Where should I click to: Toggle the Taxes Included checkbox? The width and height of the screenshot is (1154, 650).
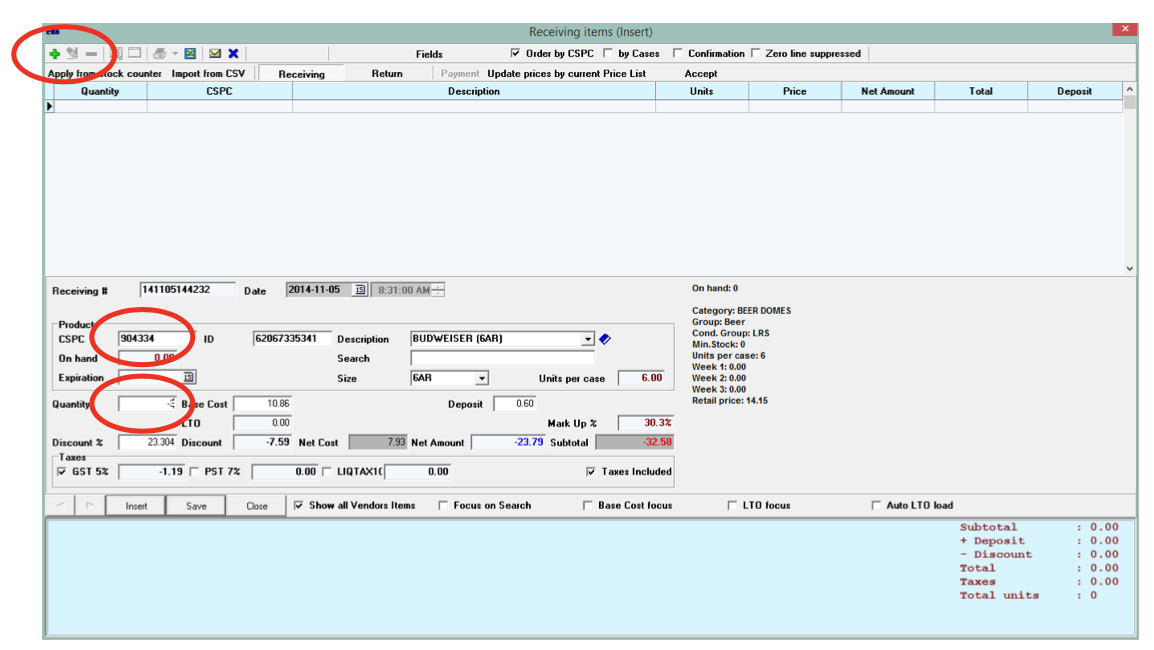click(590, 471)
